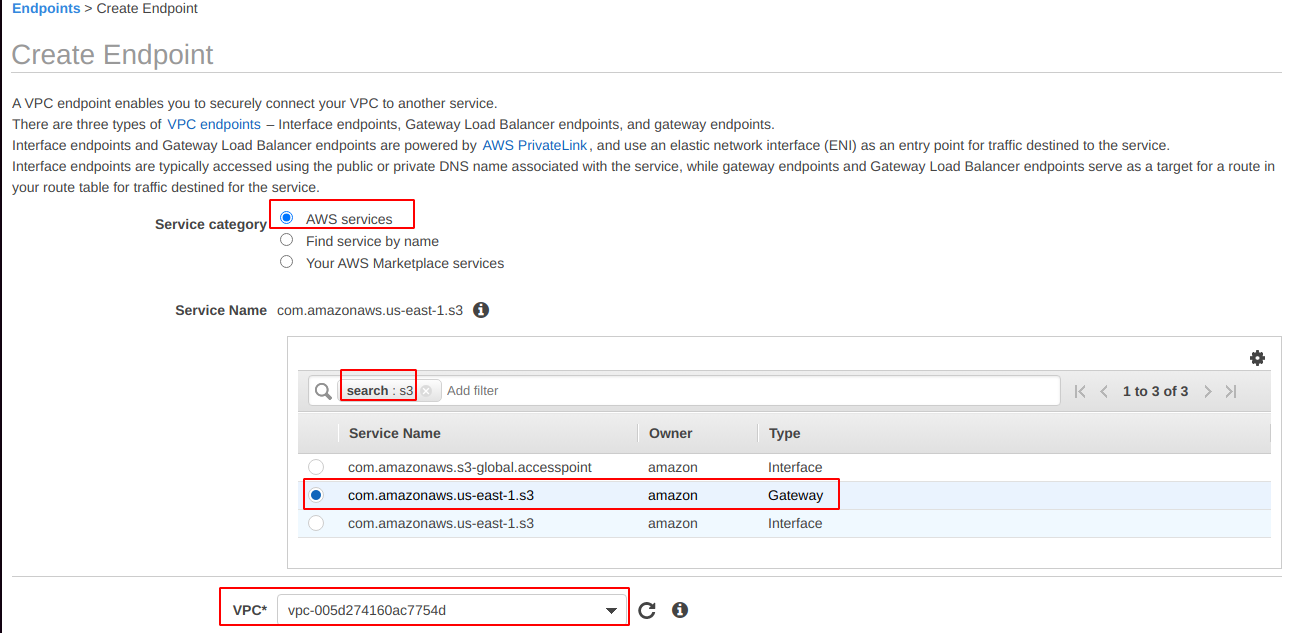
Task: Click 'Interface' type in the last us-east-1.s3 row
Action: 795,523
